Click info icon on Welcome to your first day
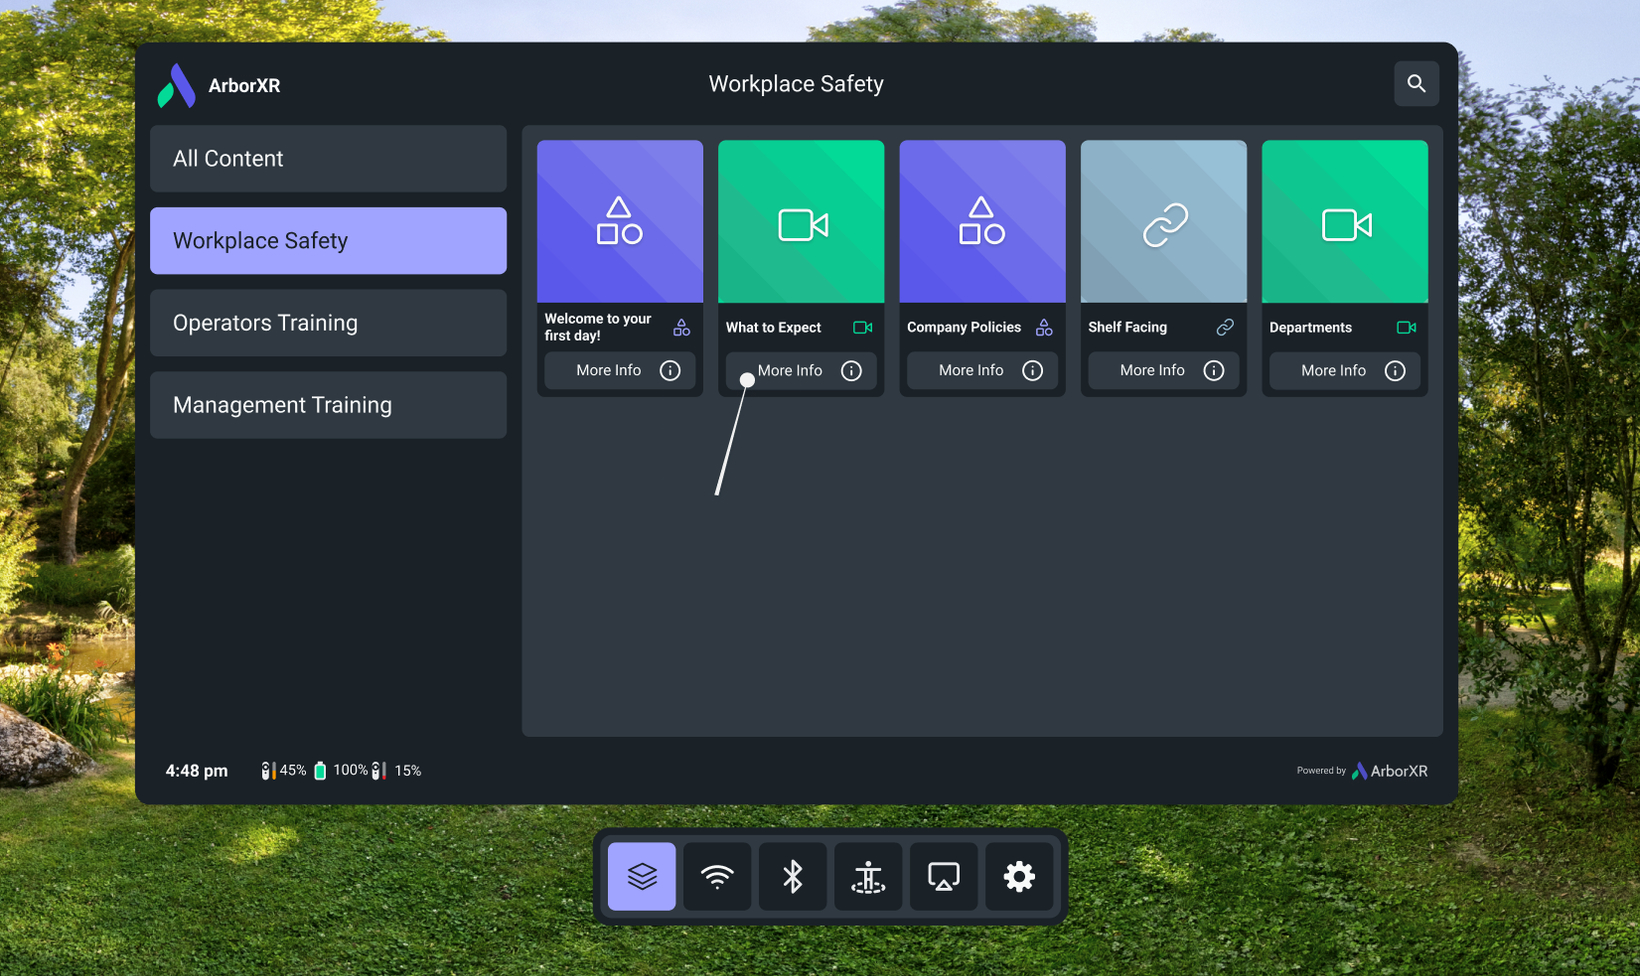The width and height of the screenshot is (1640, 976). (670, 371)
